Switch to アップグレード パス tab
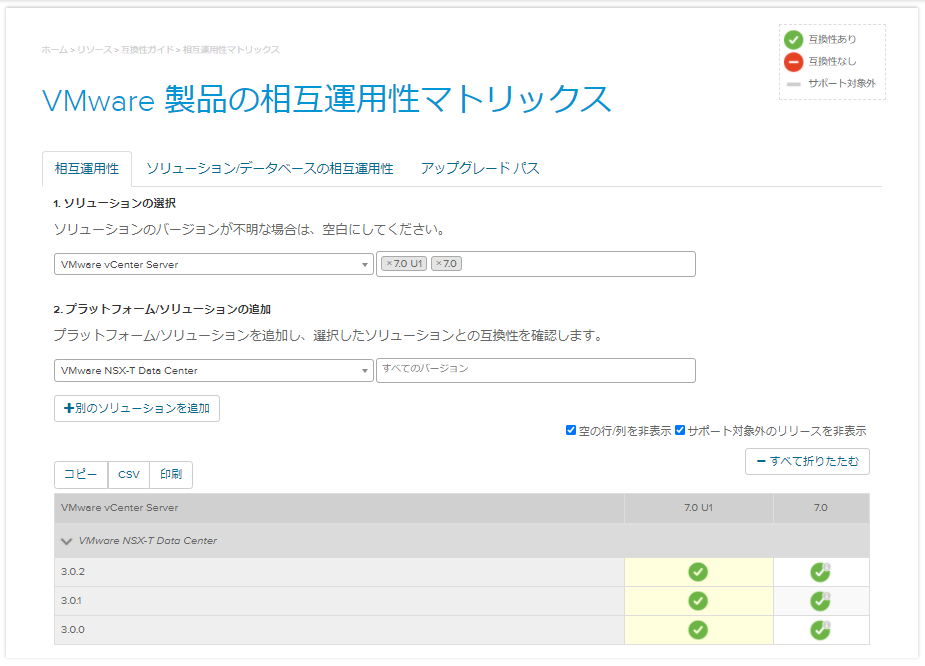 click(x=480, y=169)
